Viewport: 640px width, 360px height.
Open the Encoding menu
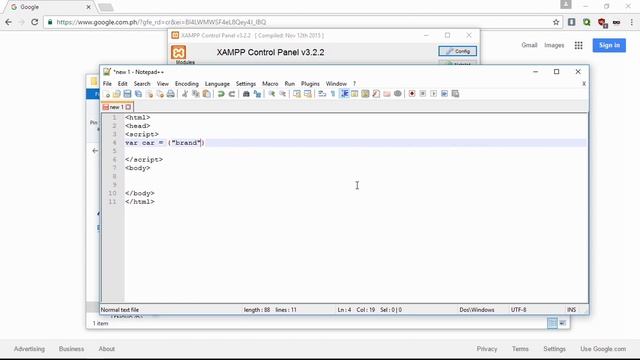click(187, 84)
